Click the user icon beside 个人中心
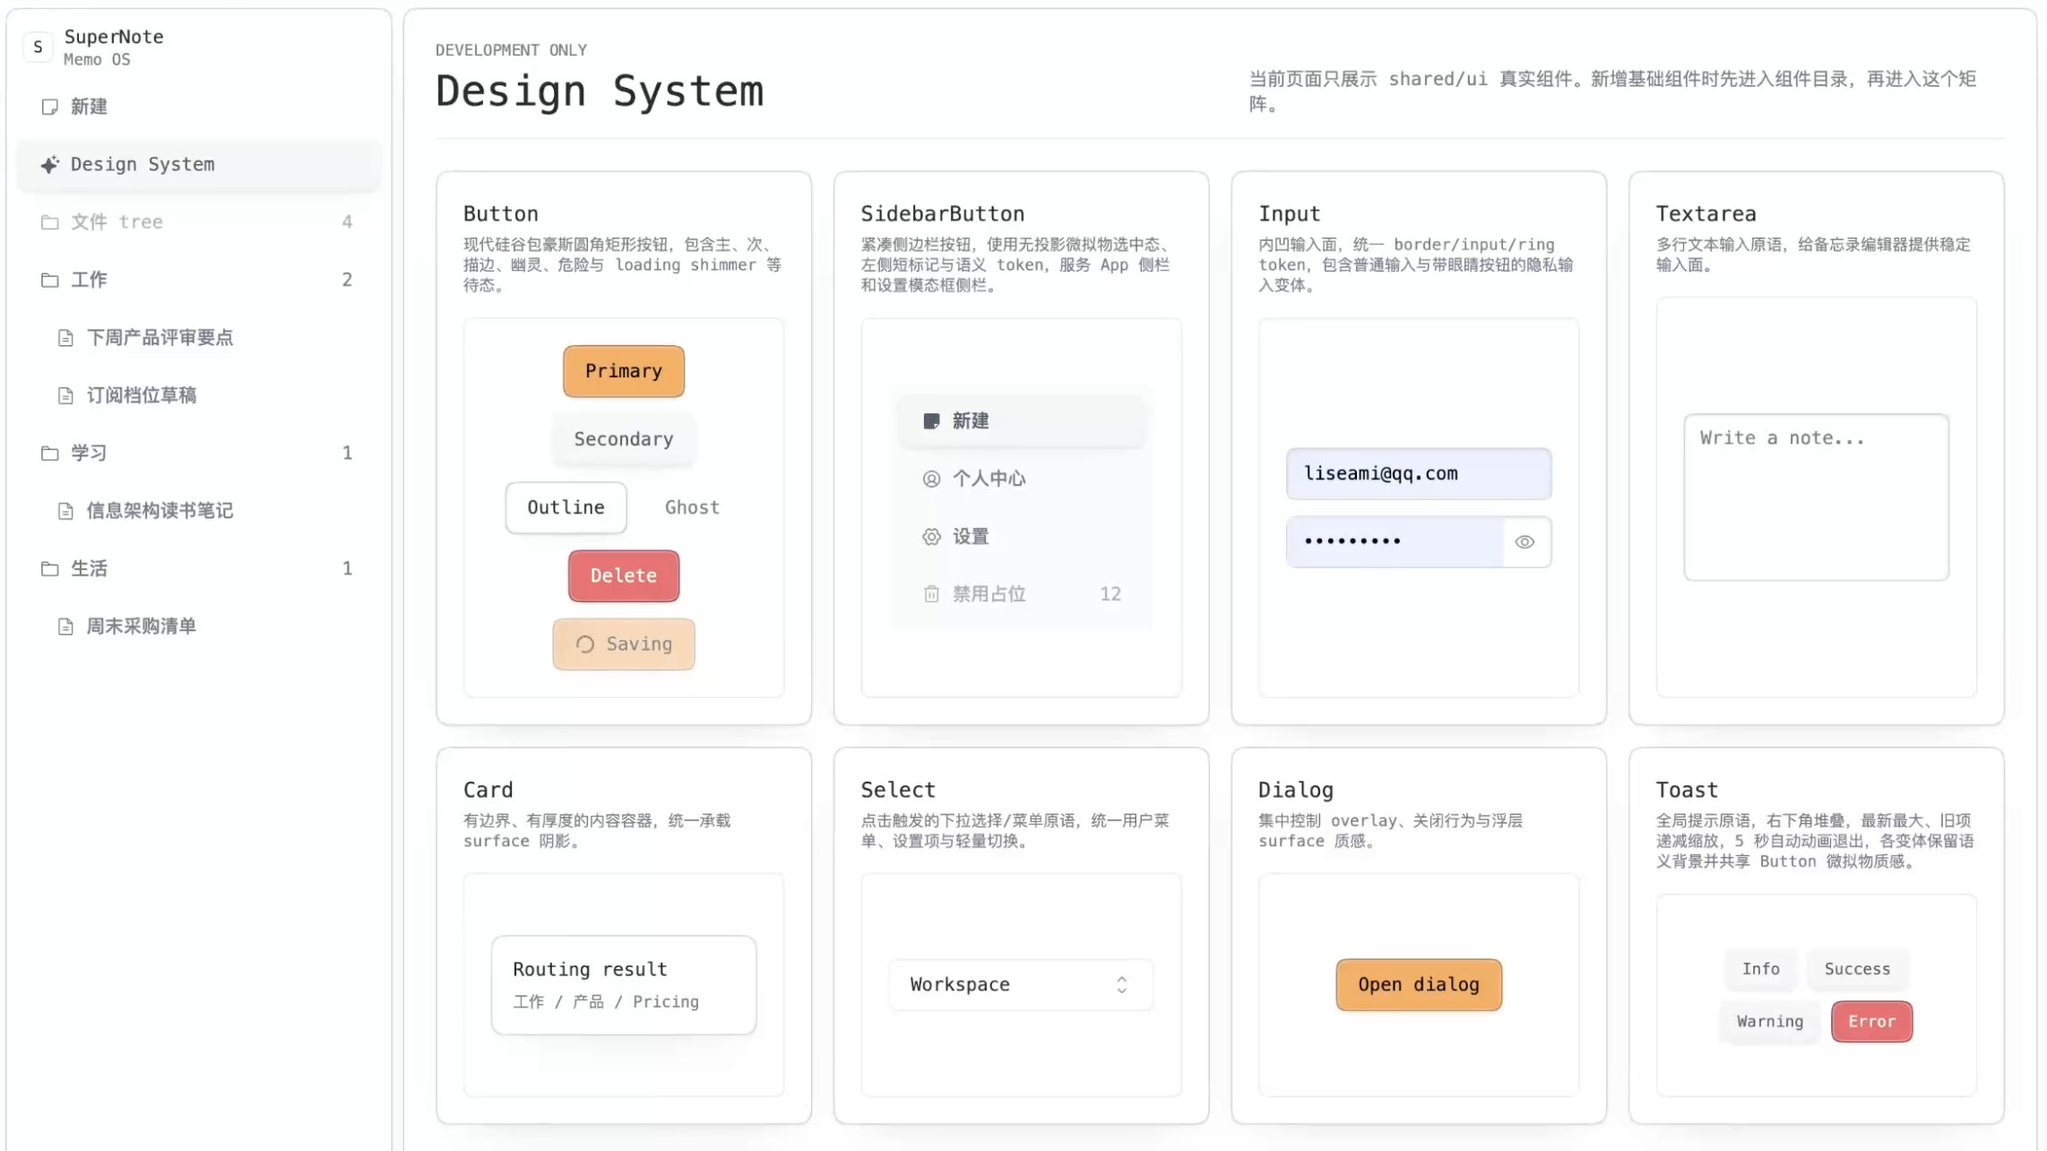The height and width of the screenshot is (1151, 2047). tap(931, 479)
